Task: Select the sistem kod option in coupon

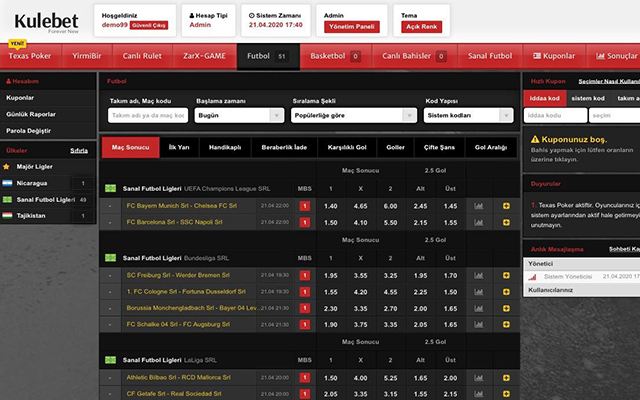Action: coord(586,99)
